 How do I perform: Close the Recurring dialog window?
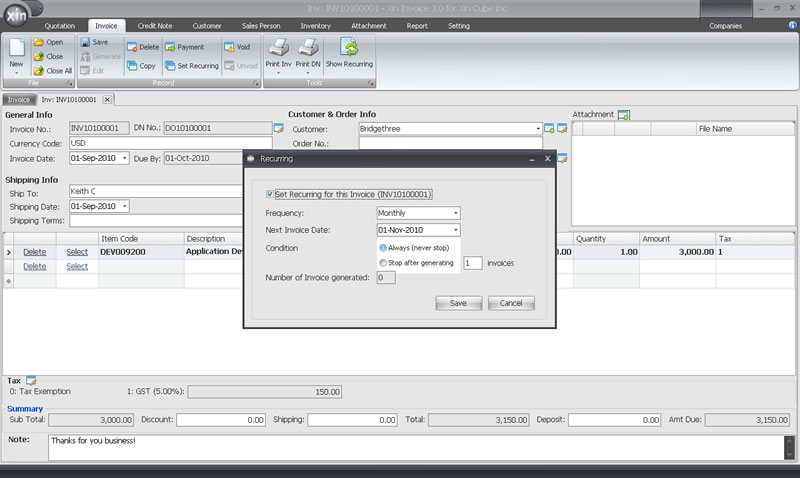547,159
